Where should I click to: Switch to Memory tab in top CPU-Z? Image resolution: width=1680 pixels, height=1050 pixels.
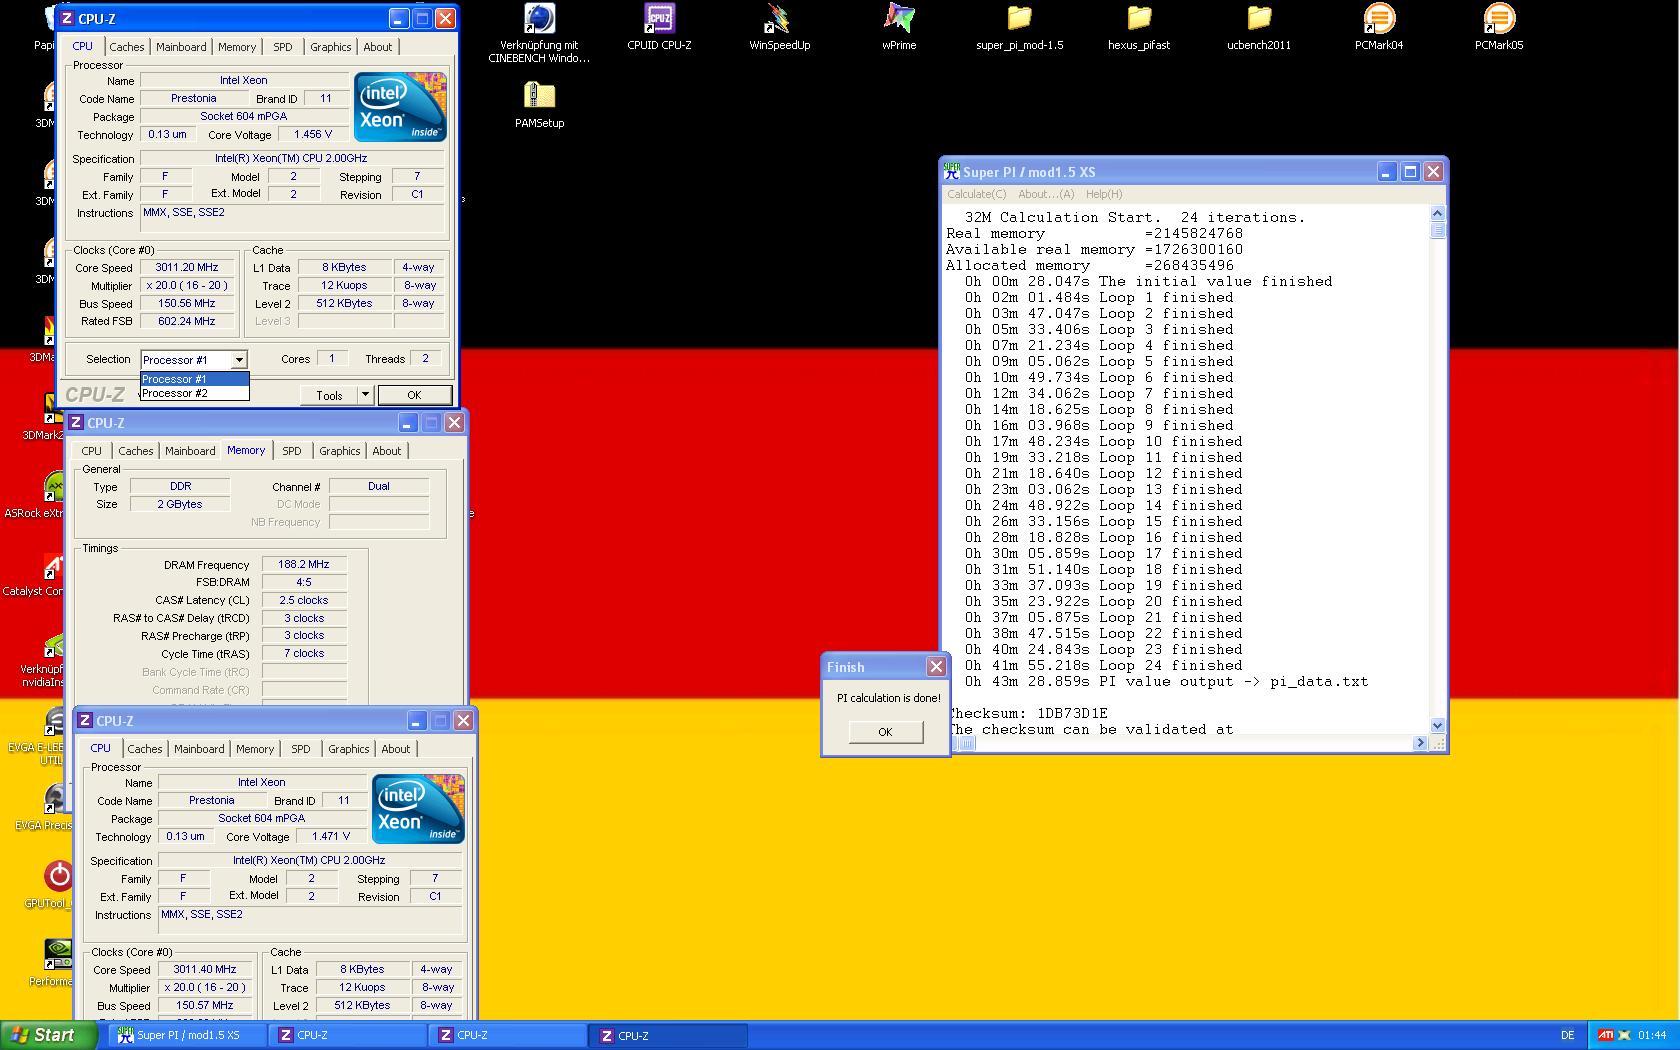pyautogui.click(x=237, y=47)
